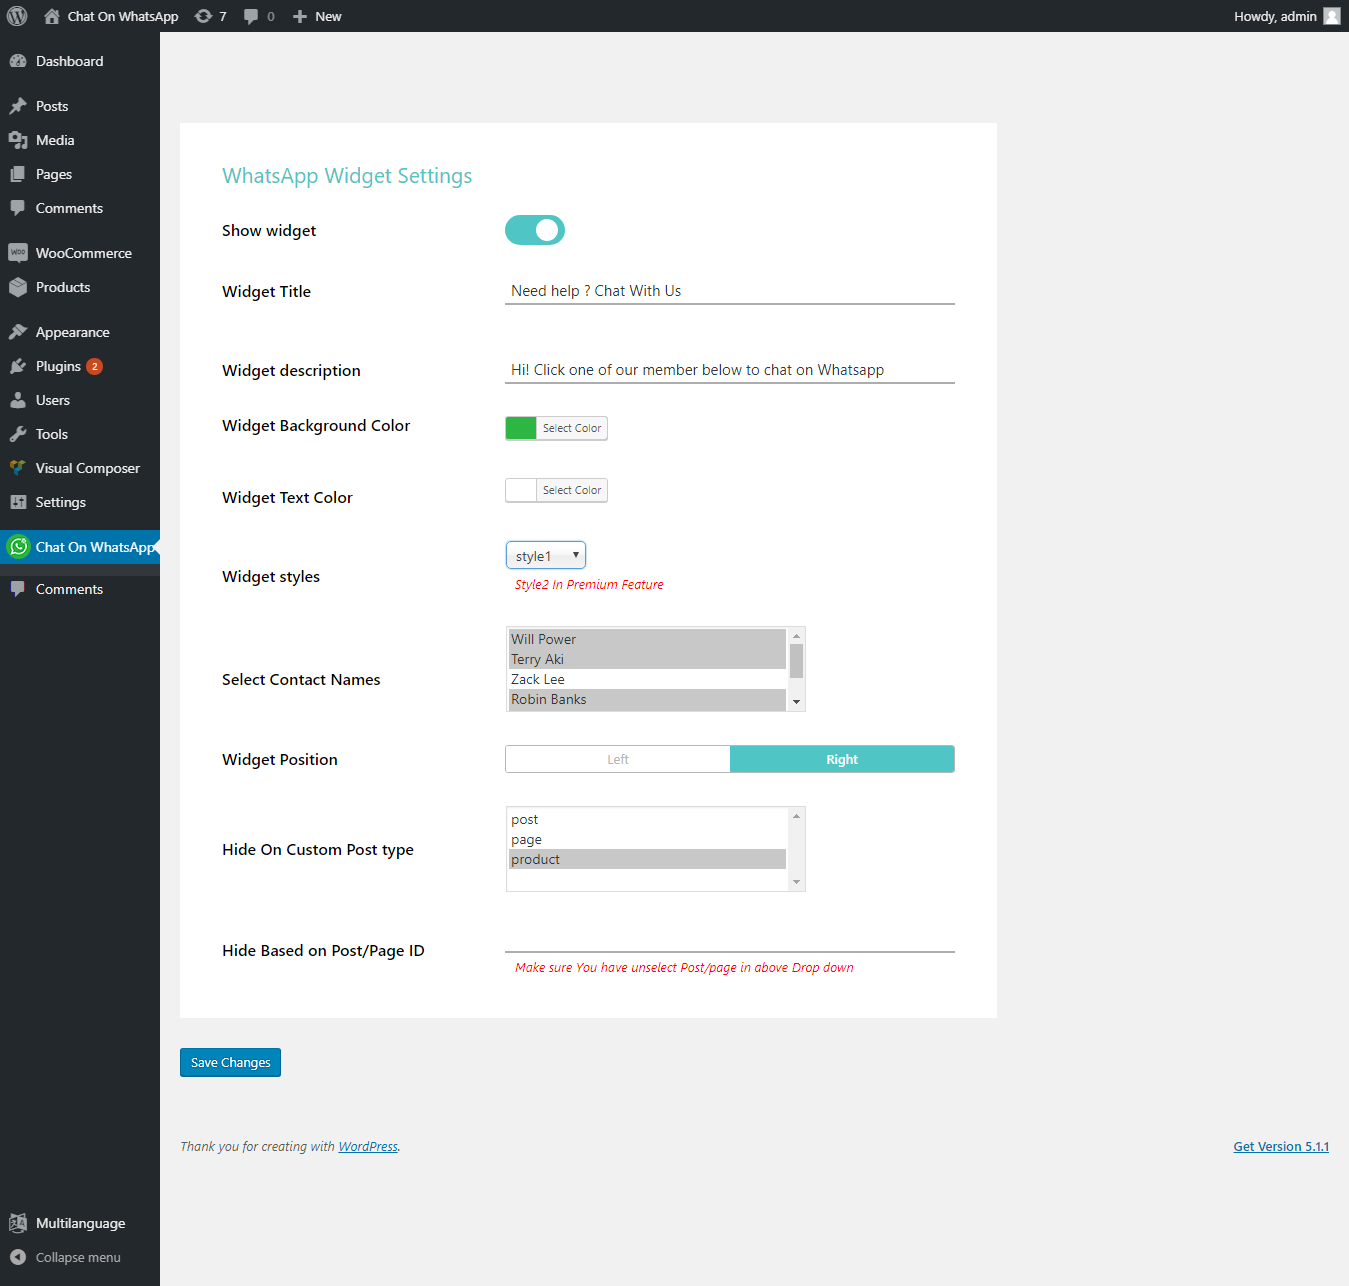The image size is (1349, 1286).
Task: Click Select Color for Widget Text Color
Action: [572, 490]
